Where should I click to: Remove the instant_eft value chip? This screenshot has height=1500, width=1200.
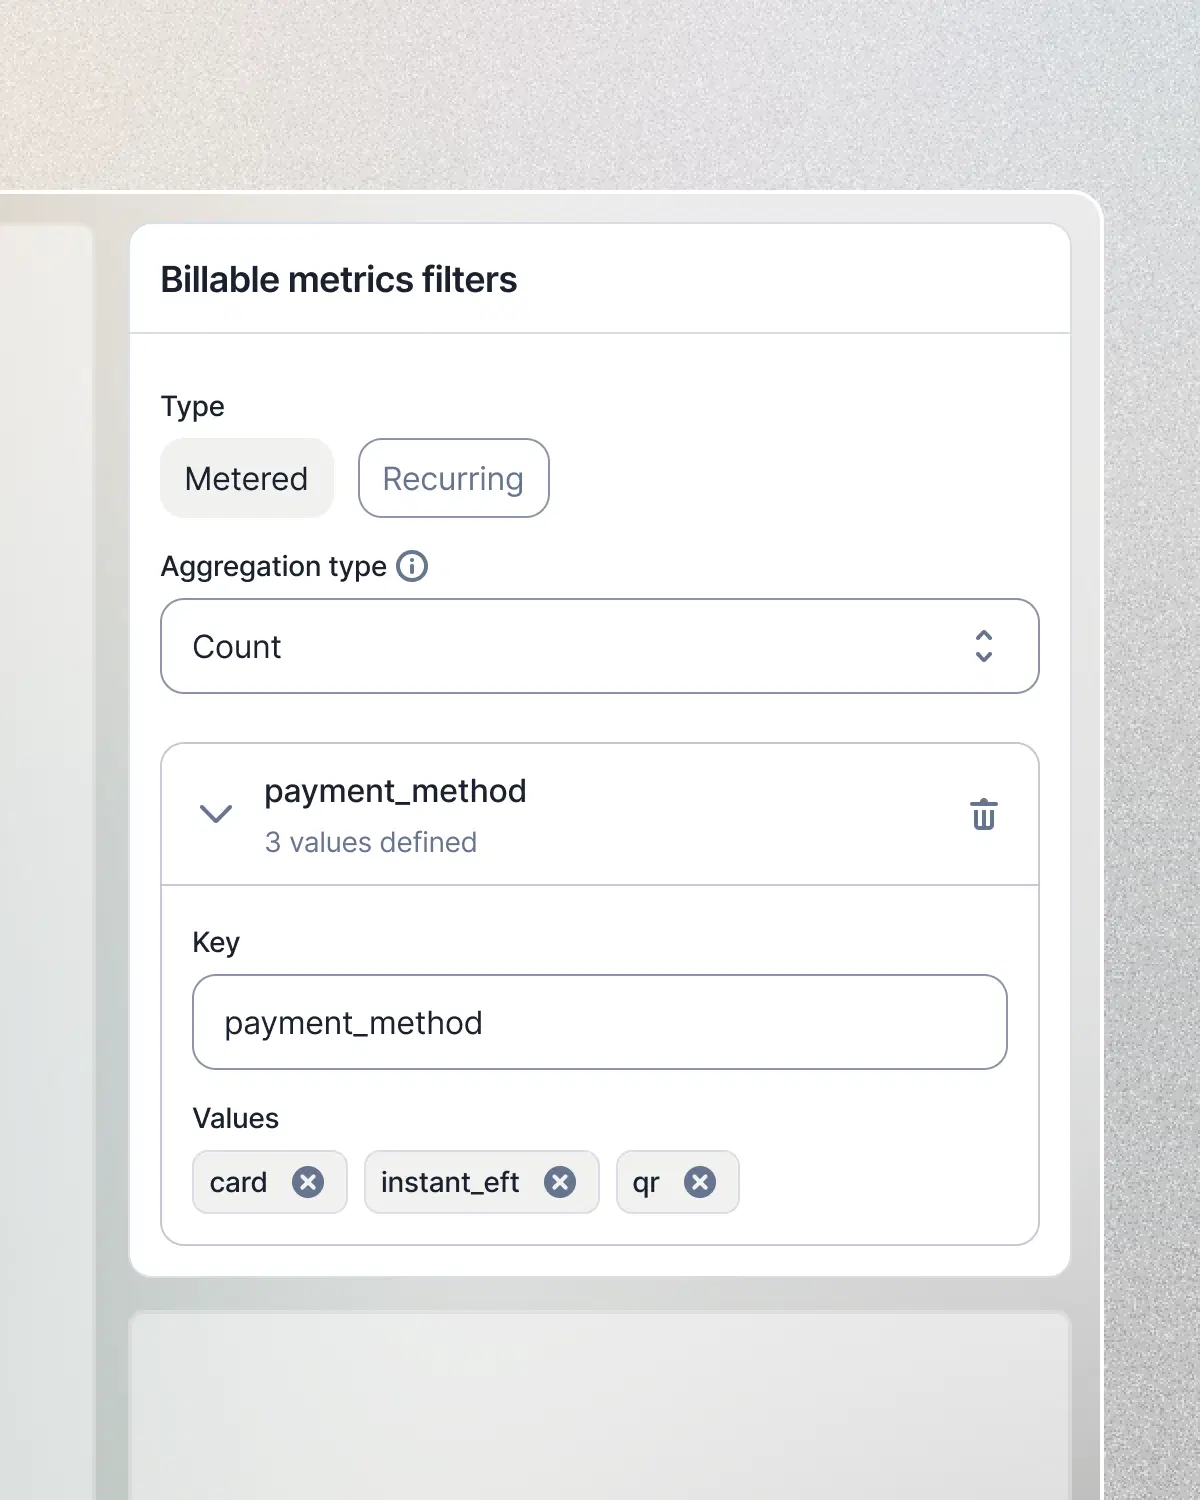[561, 1182]
